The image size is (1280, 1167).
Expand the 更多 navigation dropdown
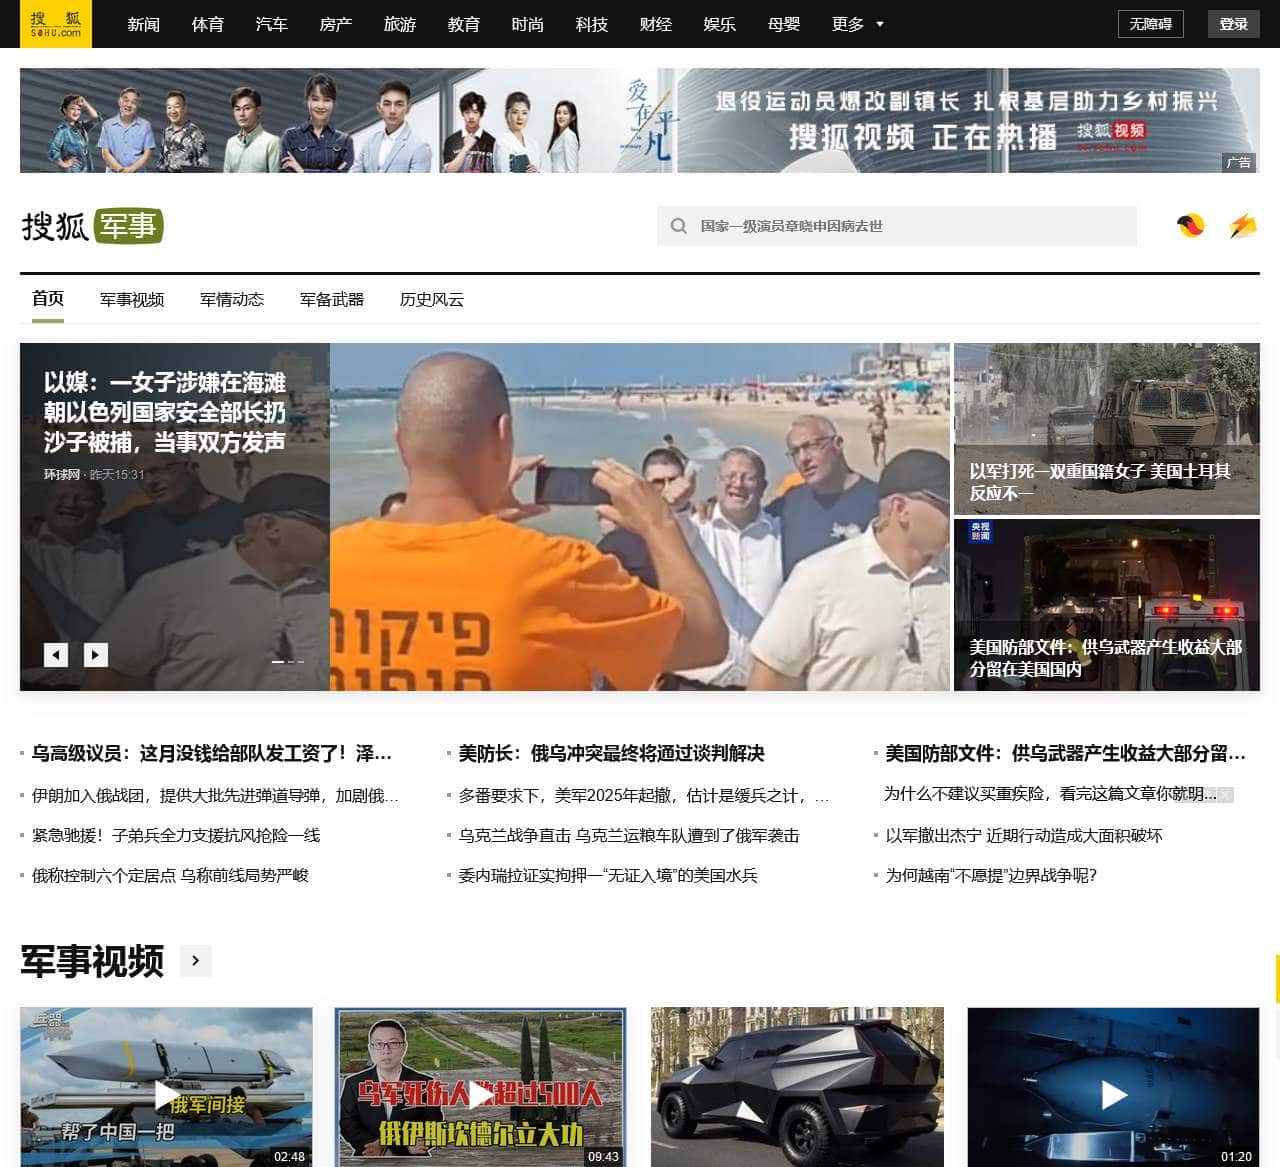(x=858, y=24)
